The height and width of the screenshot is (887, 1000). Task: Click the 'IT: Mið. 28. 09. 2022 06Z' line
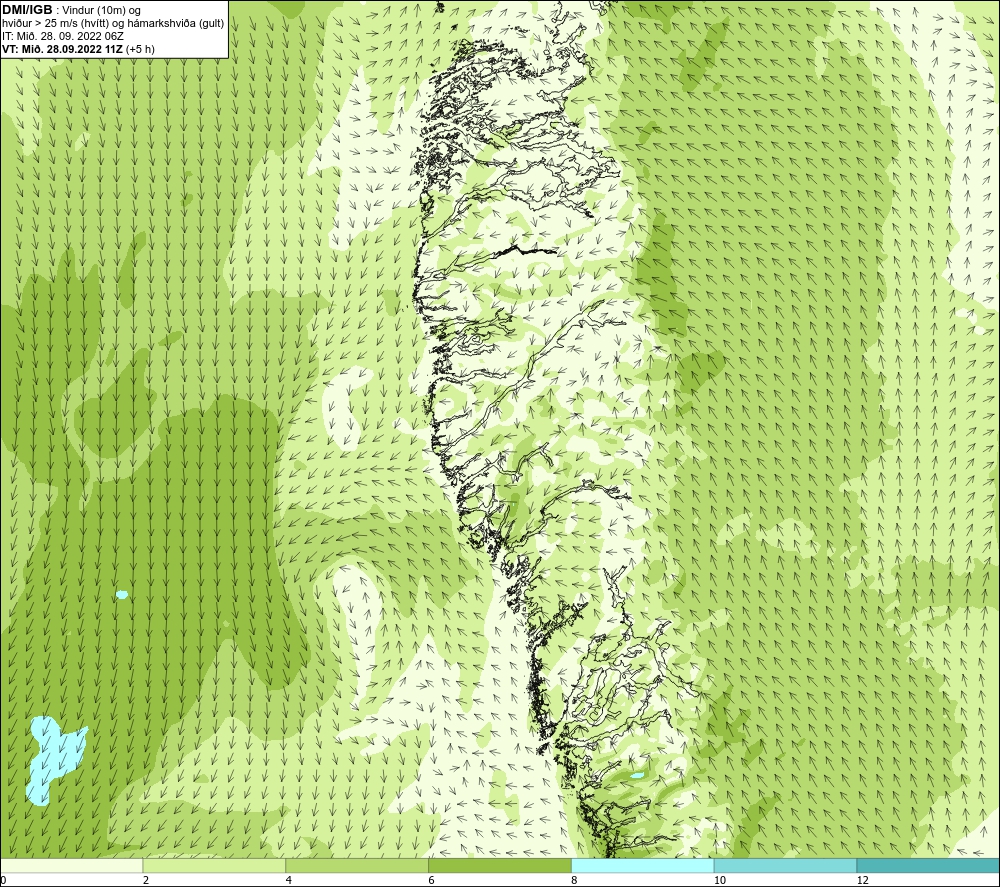[62, 36]
